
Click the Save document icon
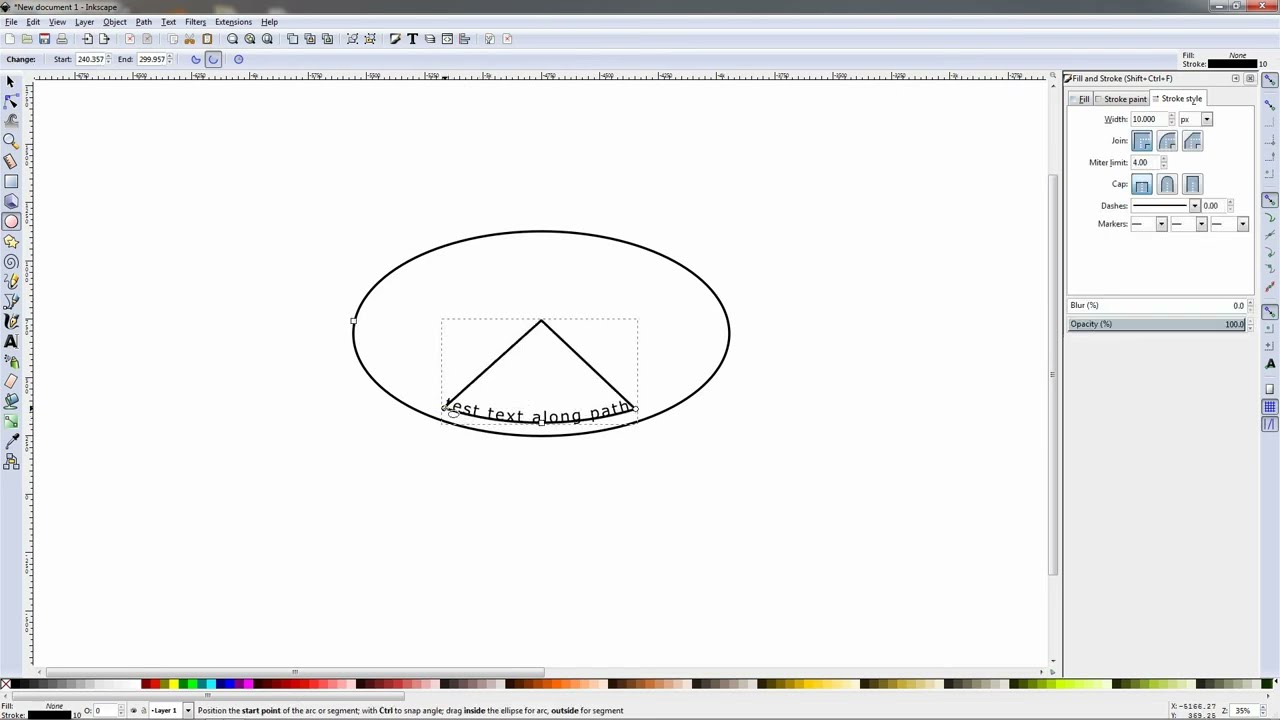click(x=44, y=39)
